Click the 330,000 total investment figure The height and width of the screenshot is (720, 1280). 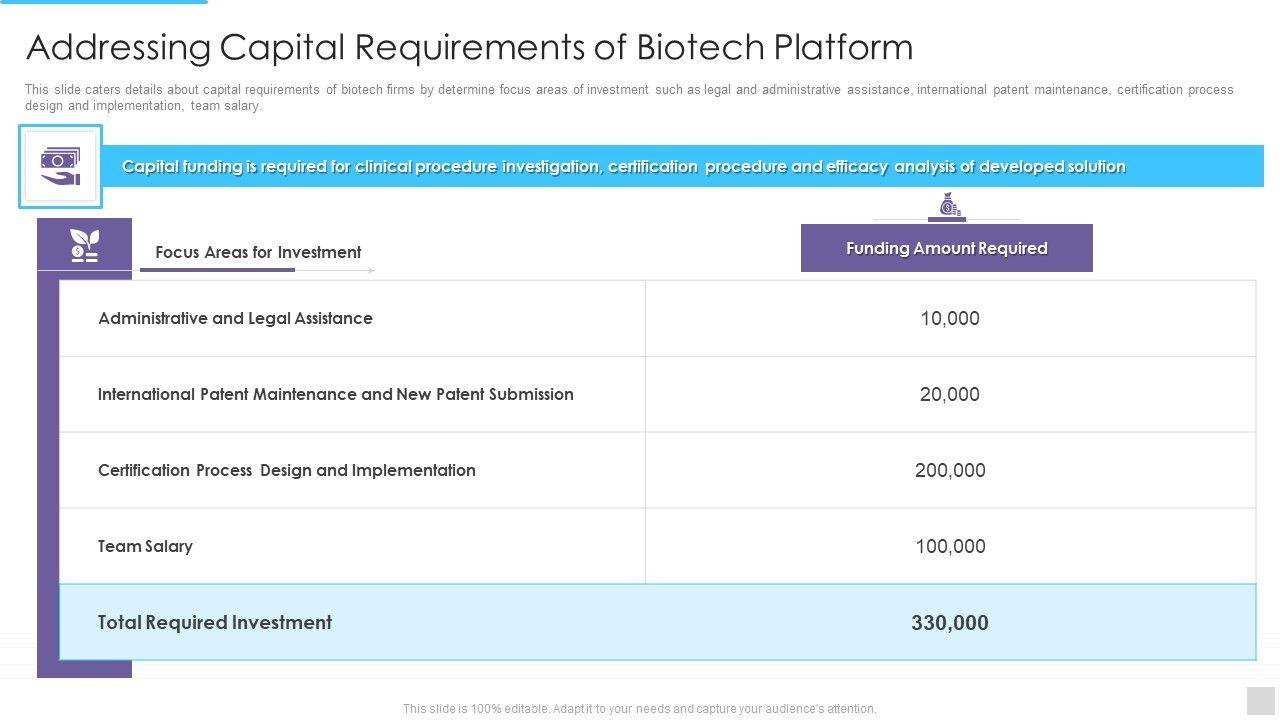[x=949, y=622]
